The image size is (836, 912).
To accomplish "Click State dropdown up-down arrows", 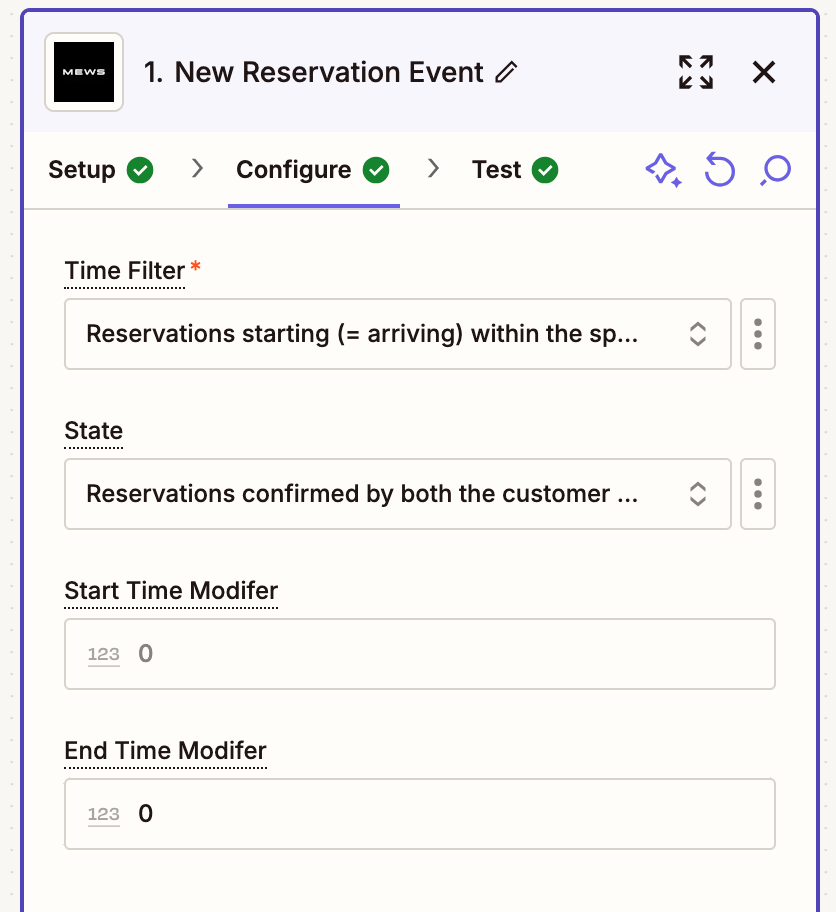I will pyautogui.click(x=698, y=494).
